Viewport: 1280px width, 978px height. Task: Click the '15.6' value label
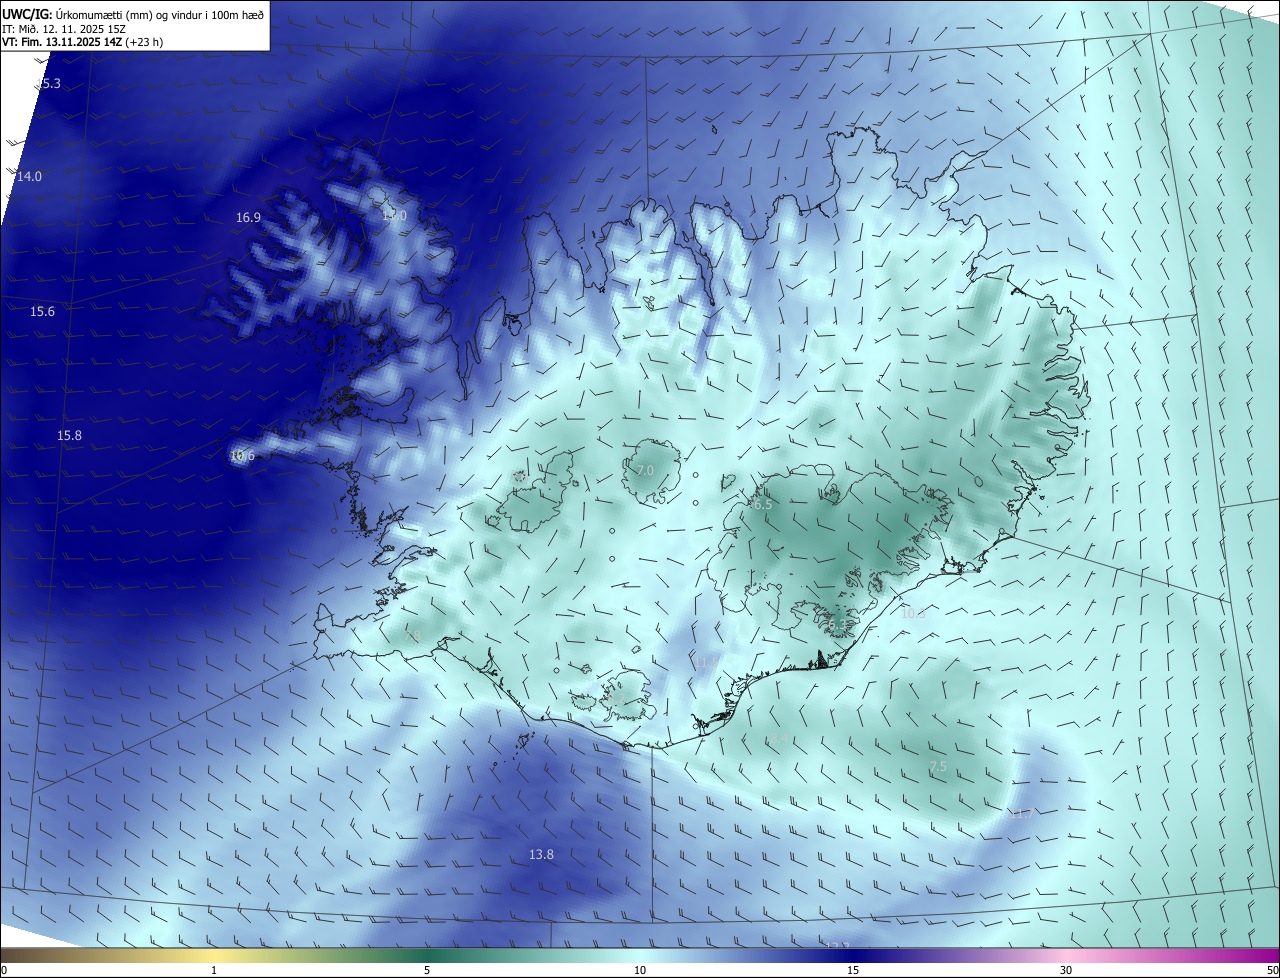pyautogui.click(x=42, y=312)
